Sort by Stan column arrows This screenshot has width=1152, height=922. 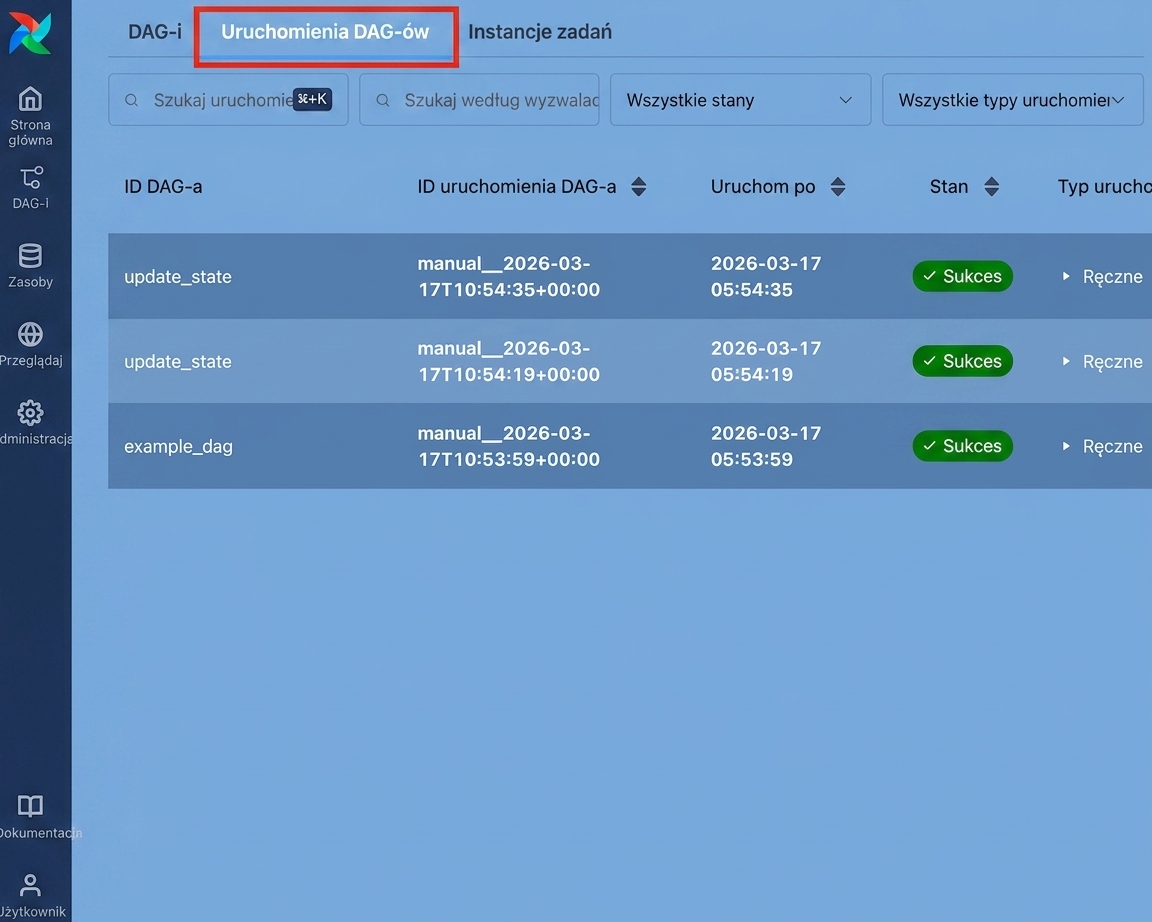click(x=991, y=187)
